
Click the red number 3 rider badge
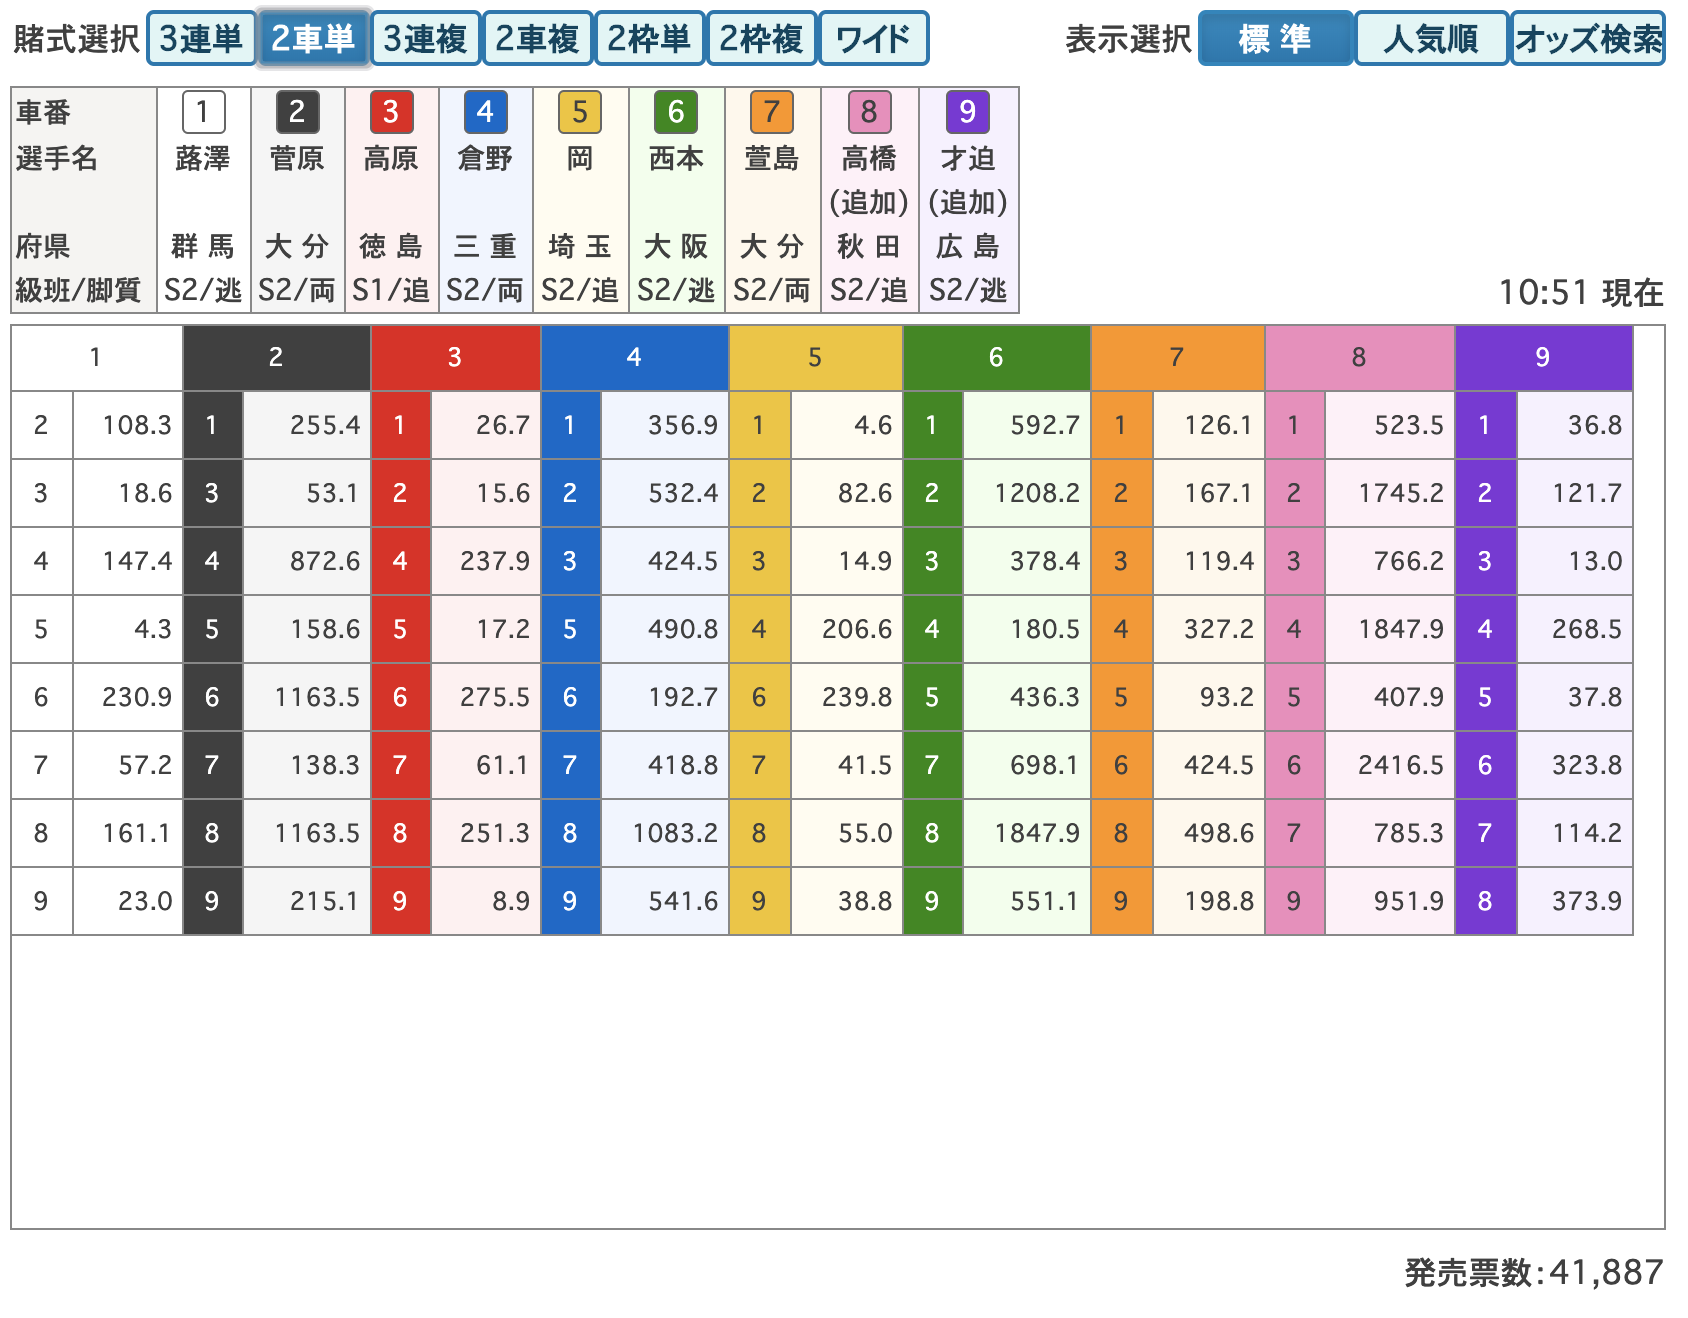coord(391,112)
